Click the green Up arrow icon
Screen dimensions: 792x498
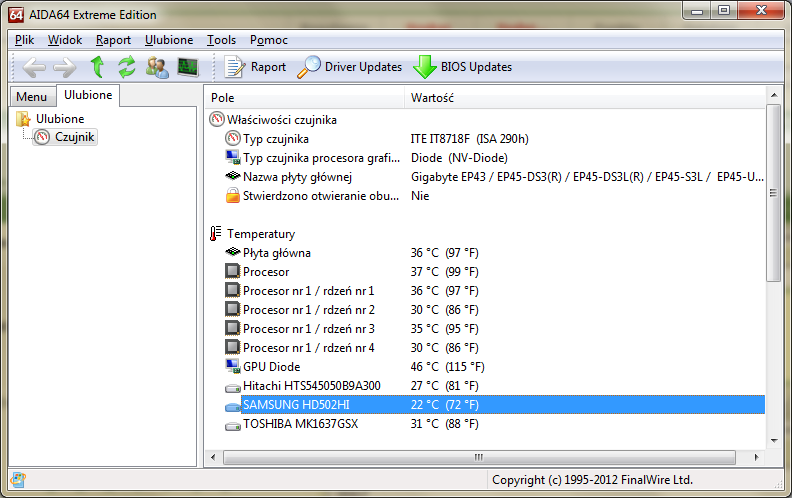(97, 67)
